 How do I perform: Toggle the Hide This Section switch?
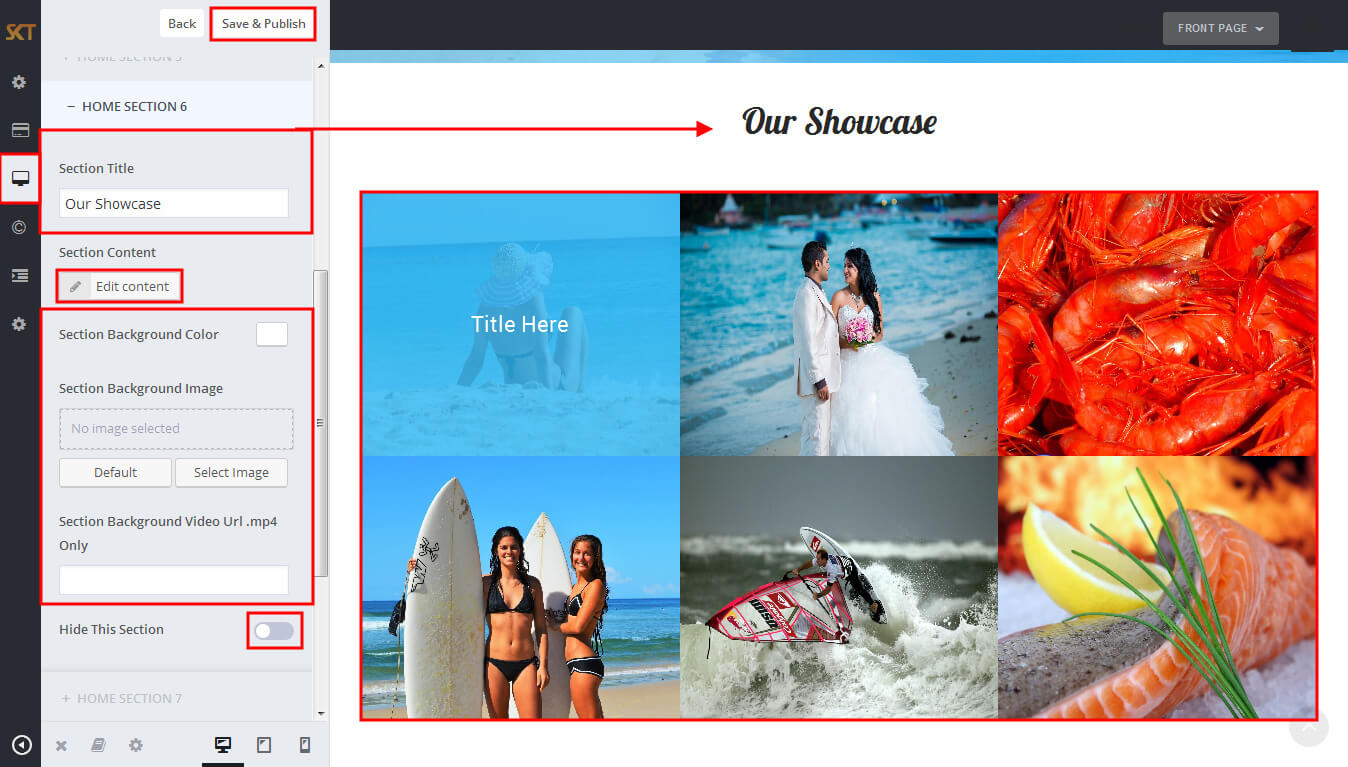coord(274,630)
